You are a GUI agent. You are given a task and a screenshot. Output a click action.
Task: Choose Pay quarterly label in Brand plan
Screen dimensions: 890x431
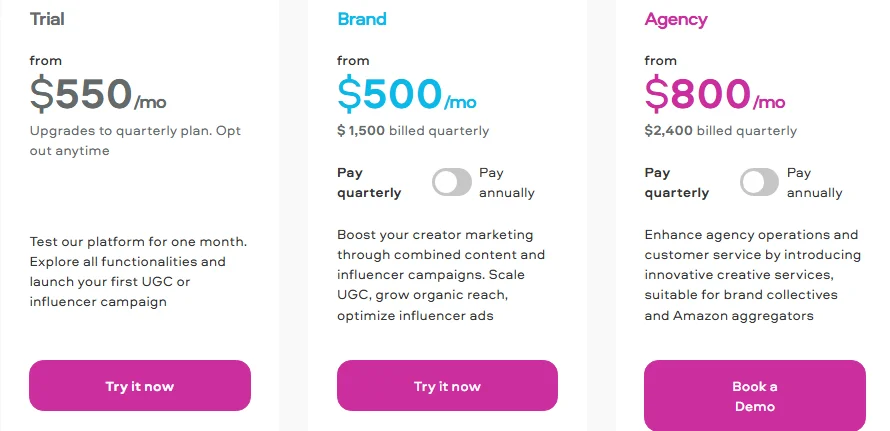pos(369,183)
